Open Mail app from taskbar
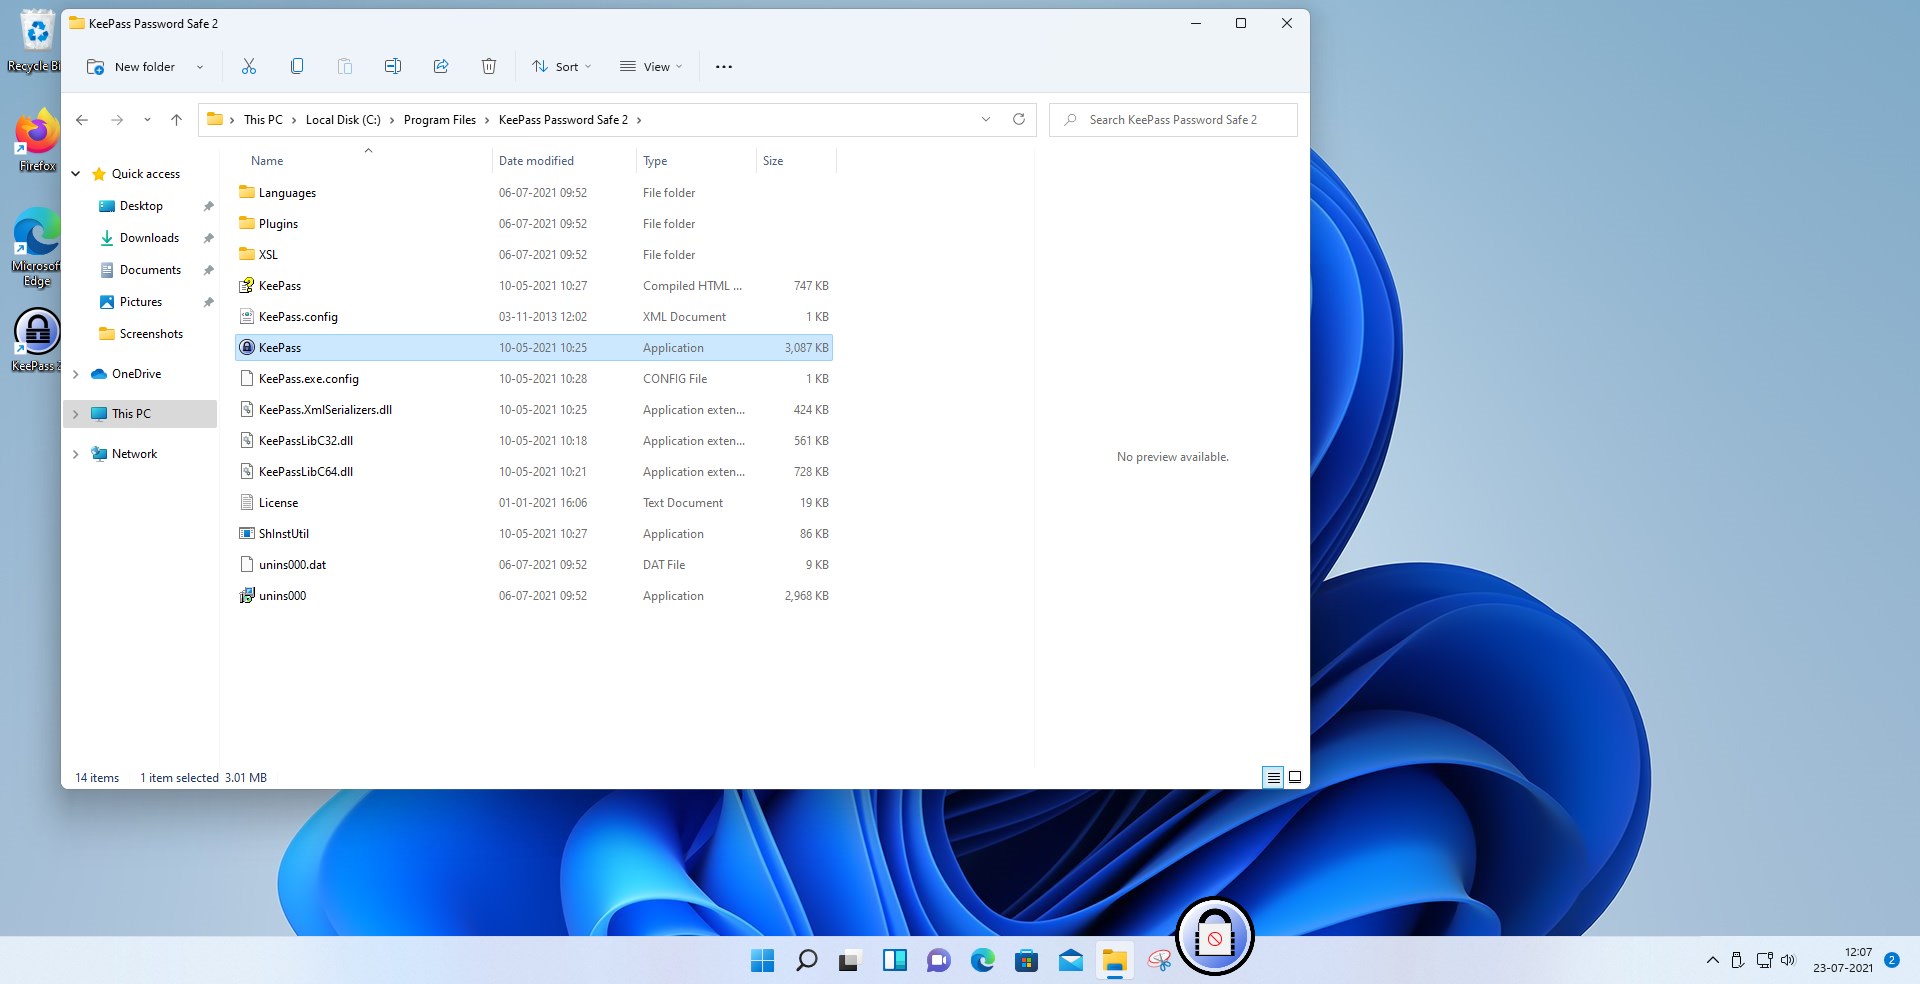The width and height of the screenshot is (1920, 984). [1070, 961]
